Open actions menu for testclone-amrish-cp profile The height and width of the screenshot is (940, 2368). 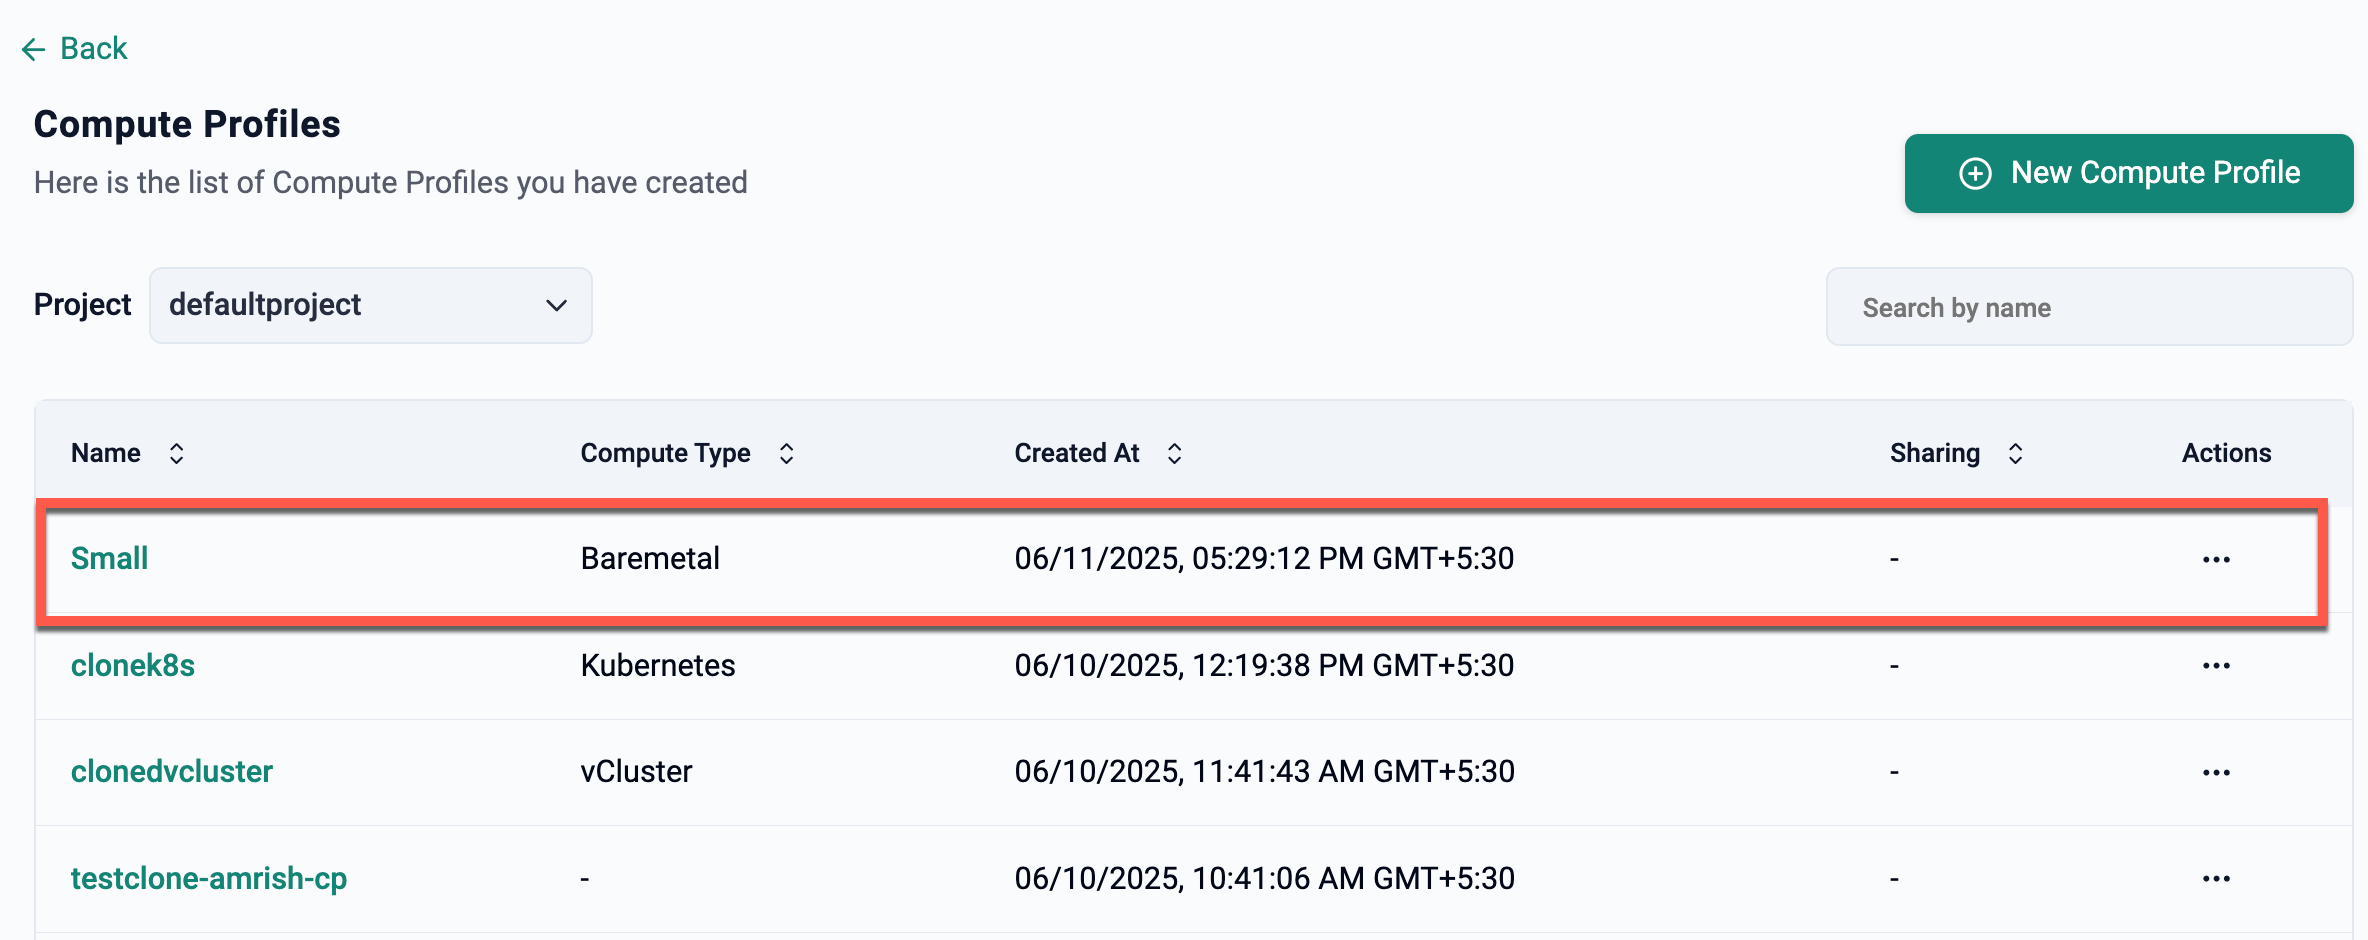point(2216,879)
